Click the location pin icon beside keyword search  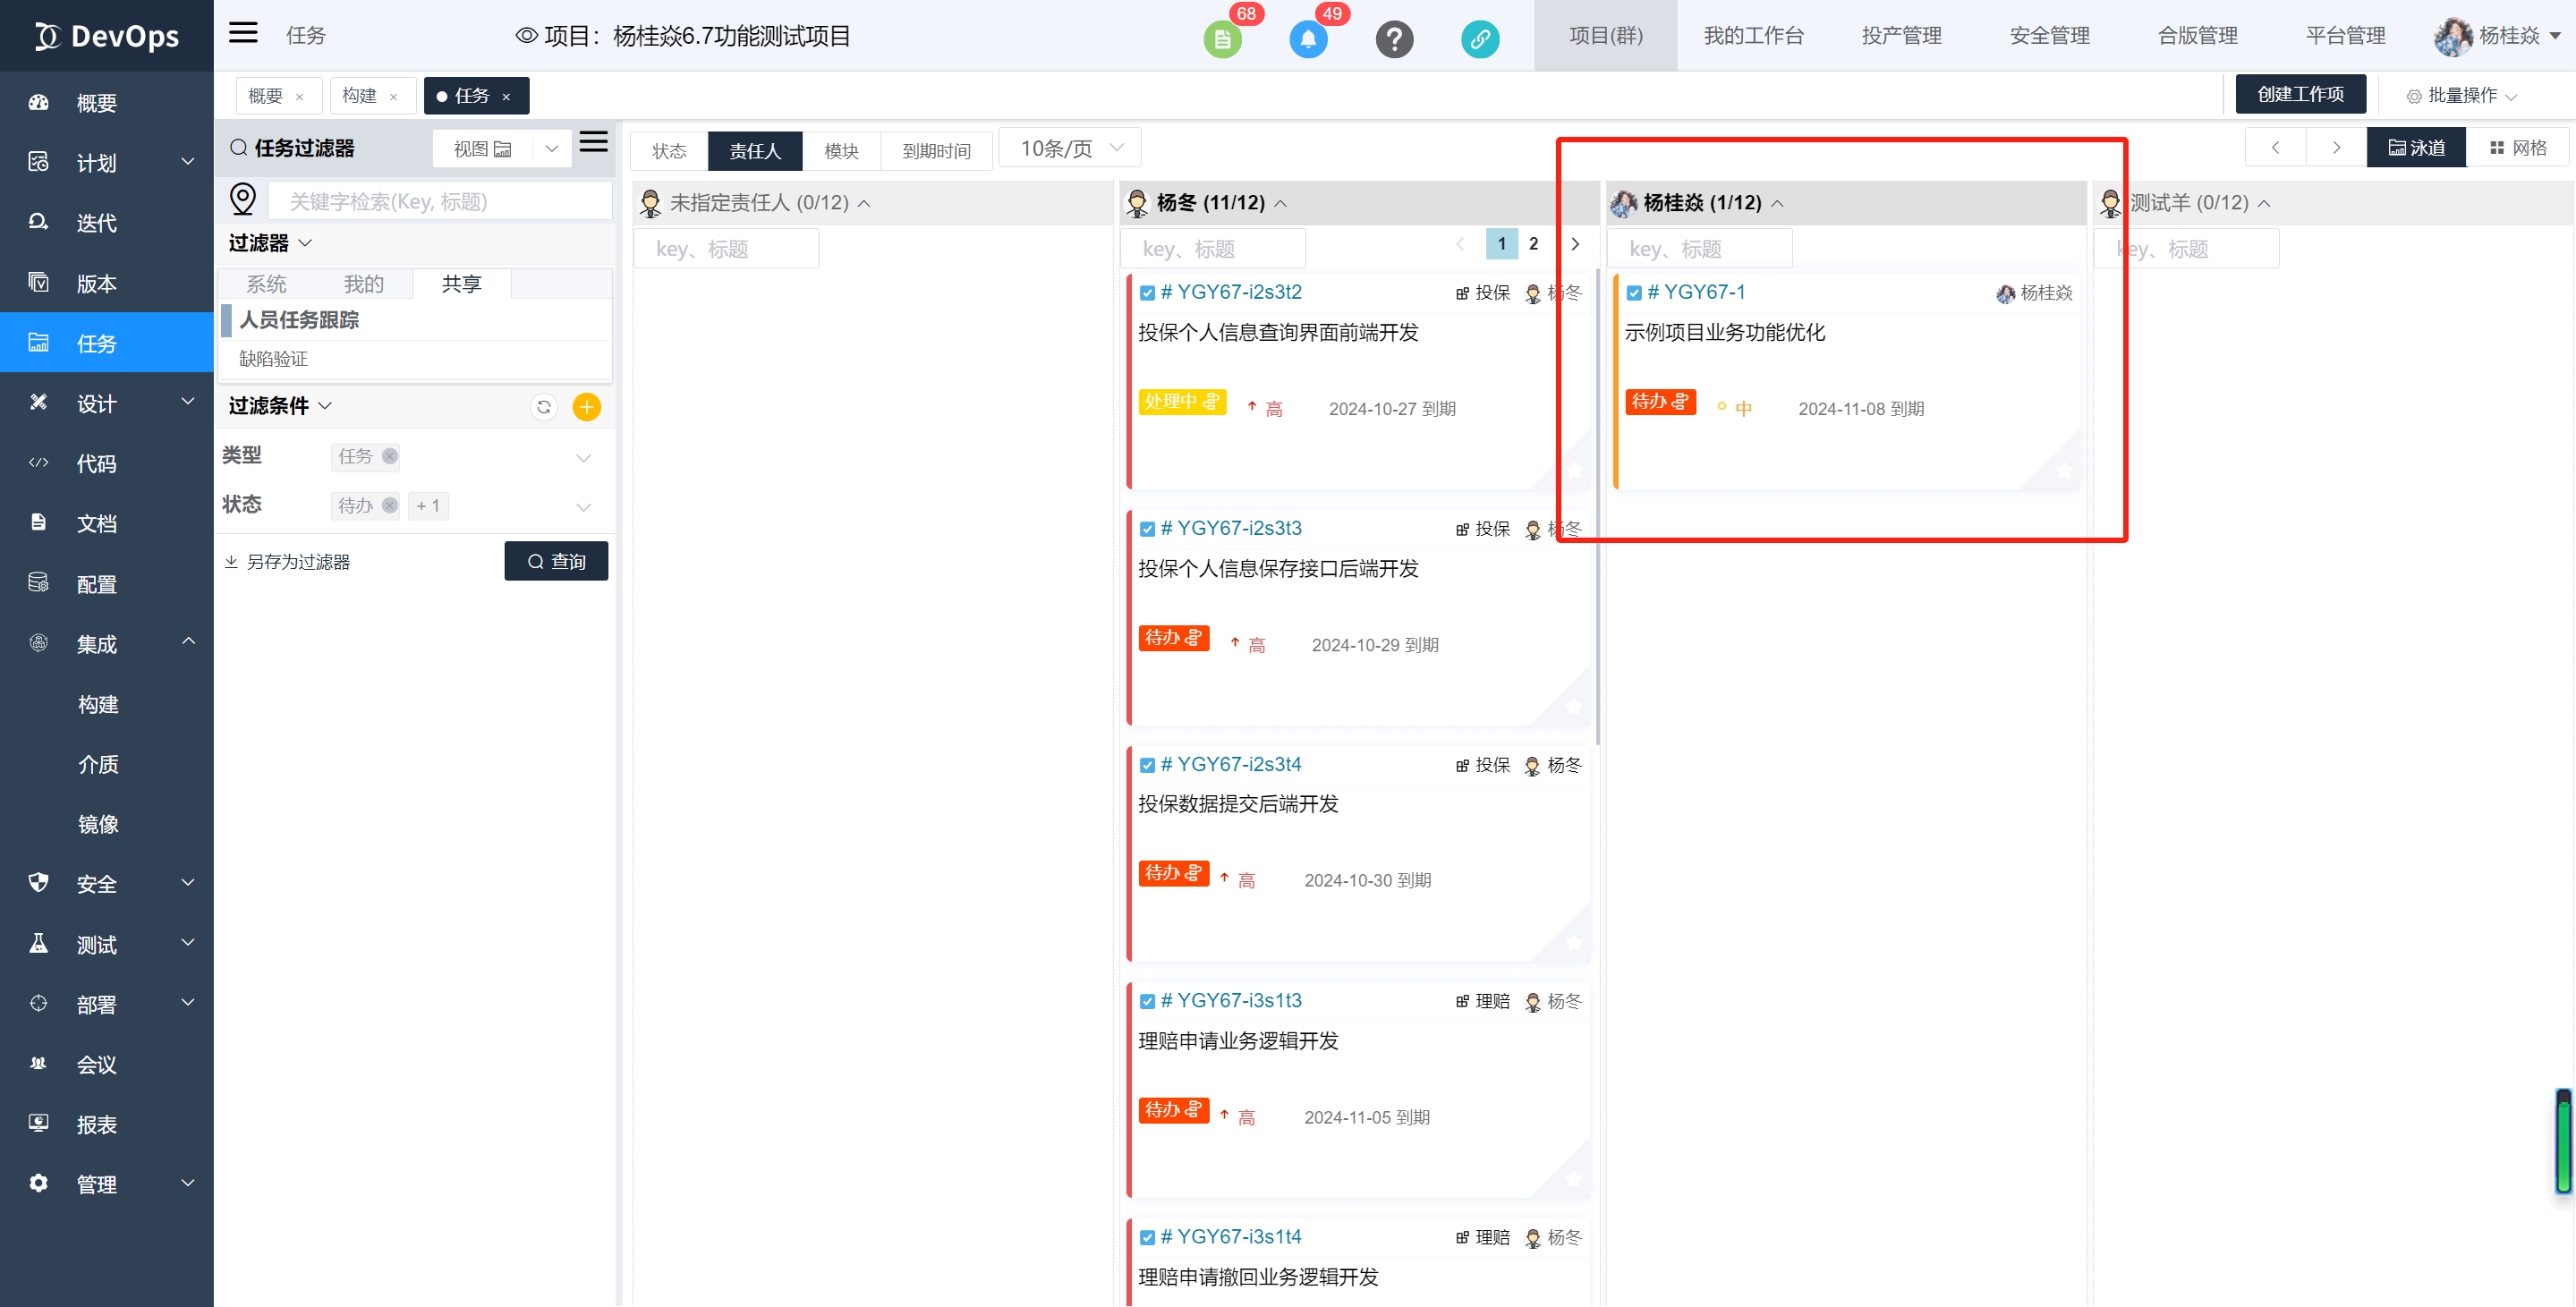click(x=243, y=199)
